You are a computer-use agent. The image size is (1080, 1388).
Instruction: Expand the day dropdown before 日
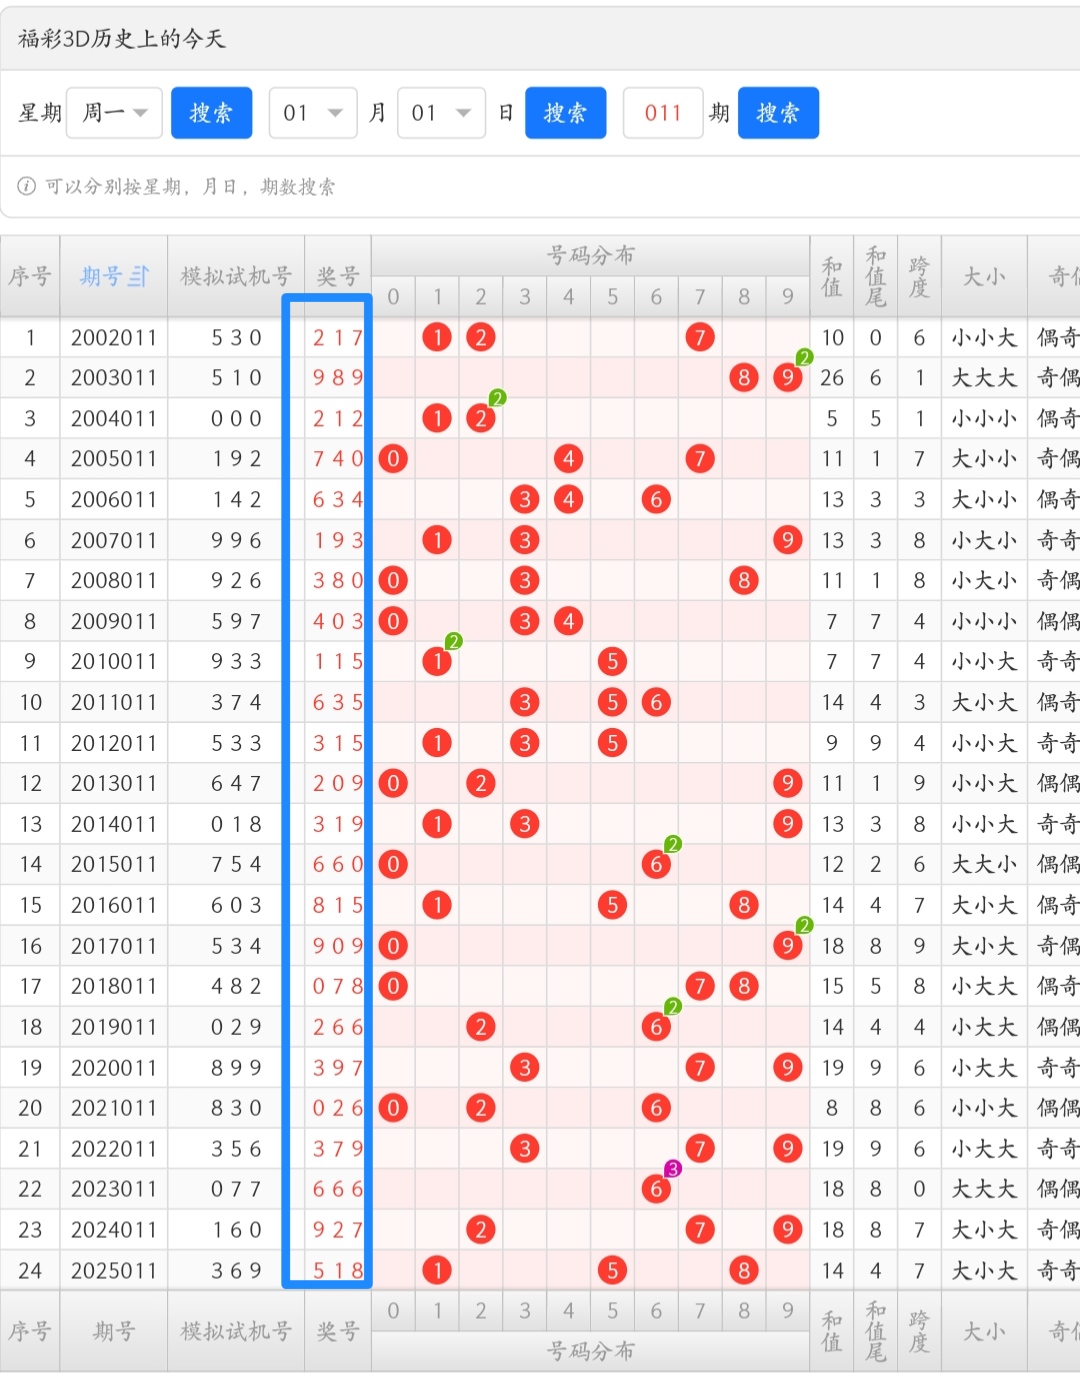click(x=441, y=113)
